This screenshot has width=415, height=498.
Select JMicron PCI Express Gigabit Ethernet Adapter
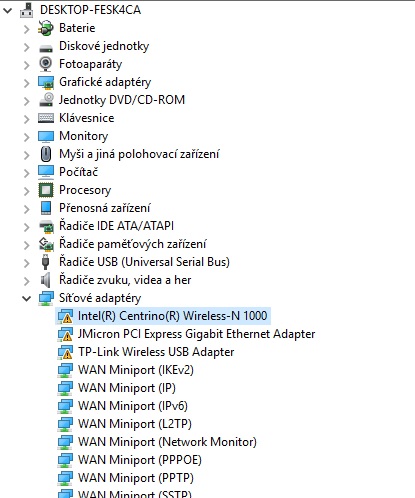click(x=196, y=334)
